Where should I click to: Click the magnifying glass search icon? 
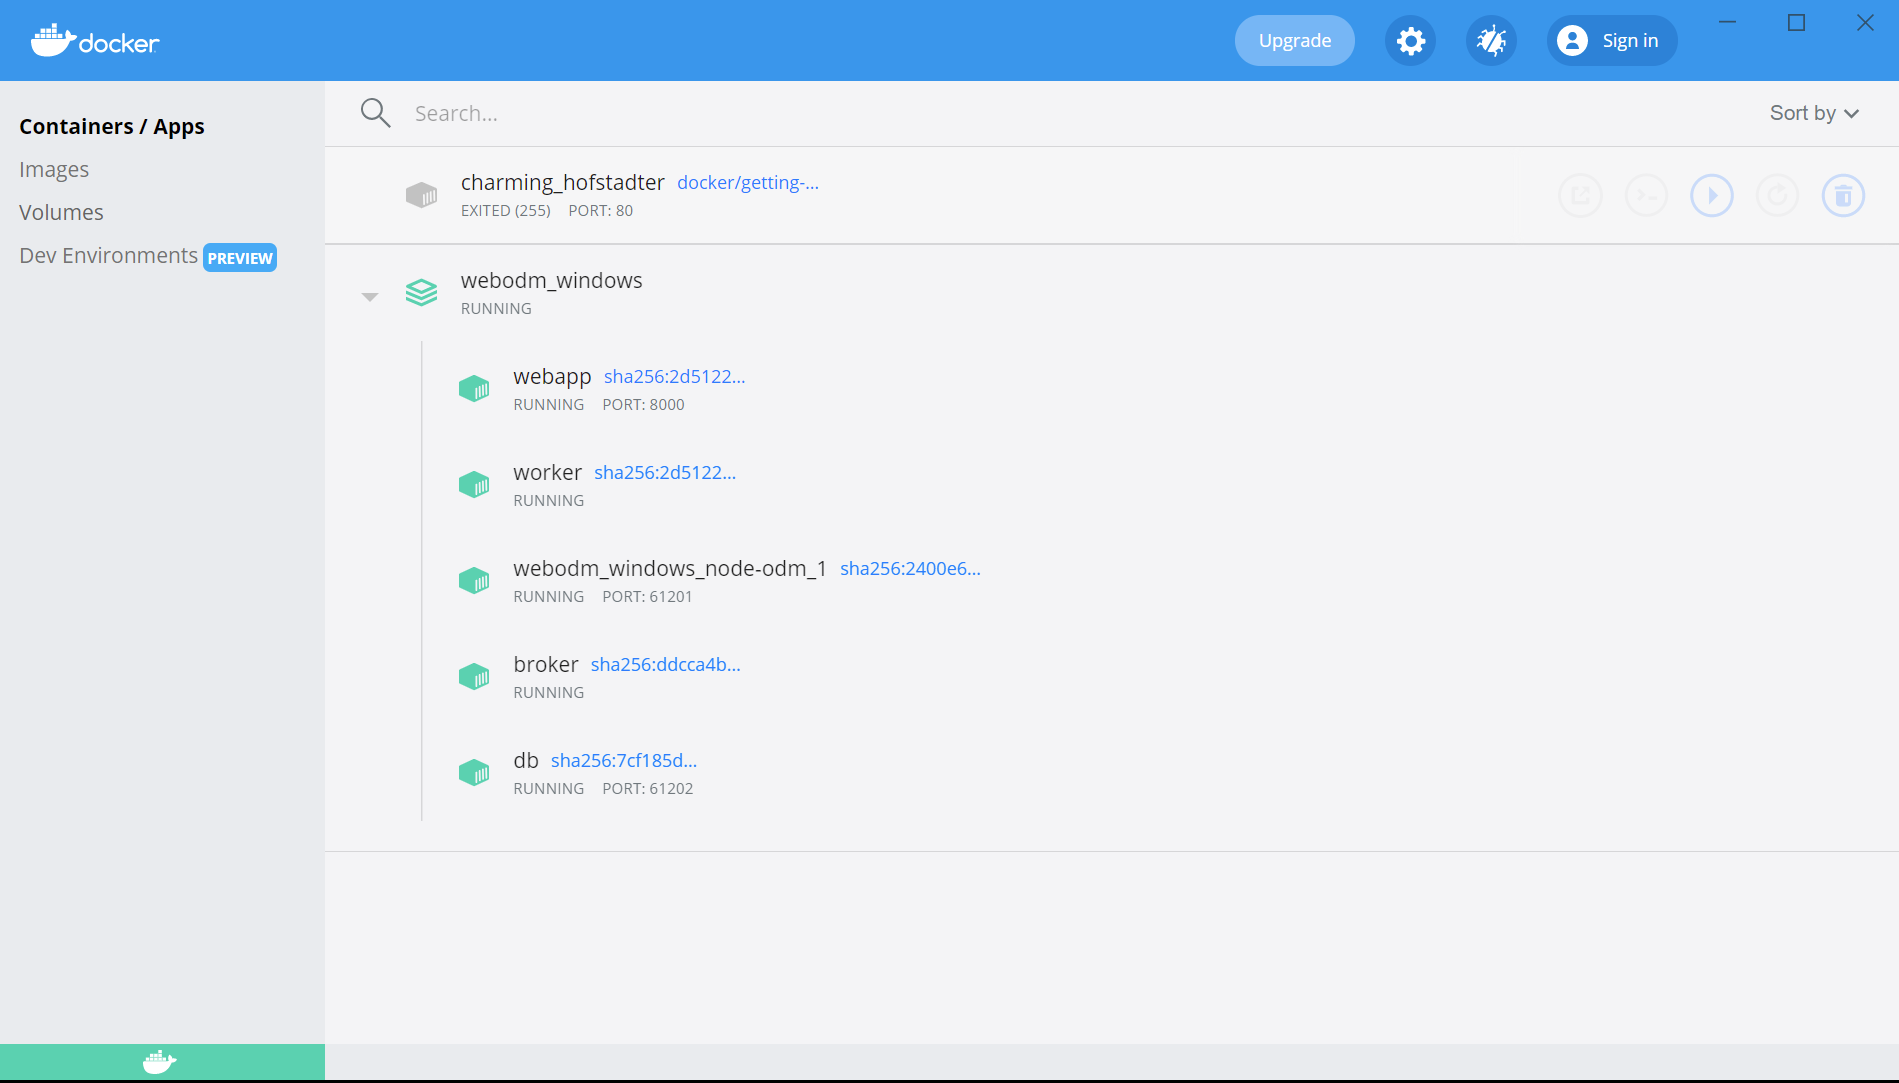point(375,113)
